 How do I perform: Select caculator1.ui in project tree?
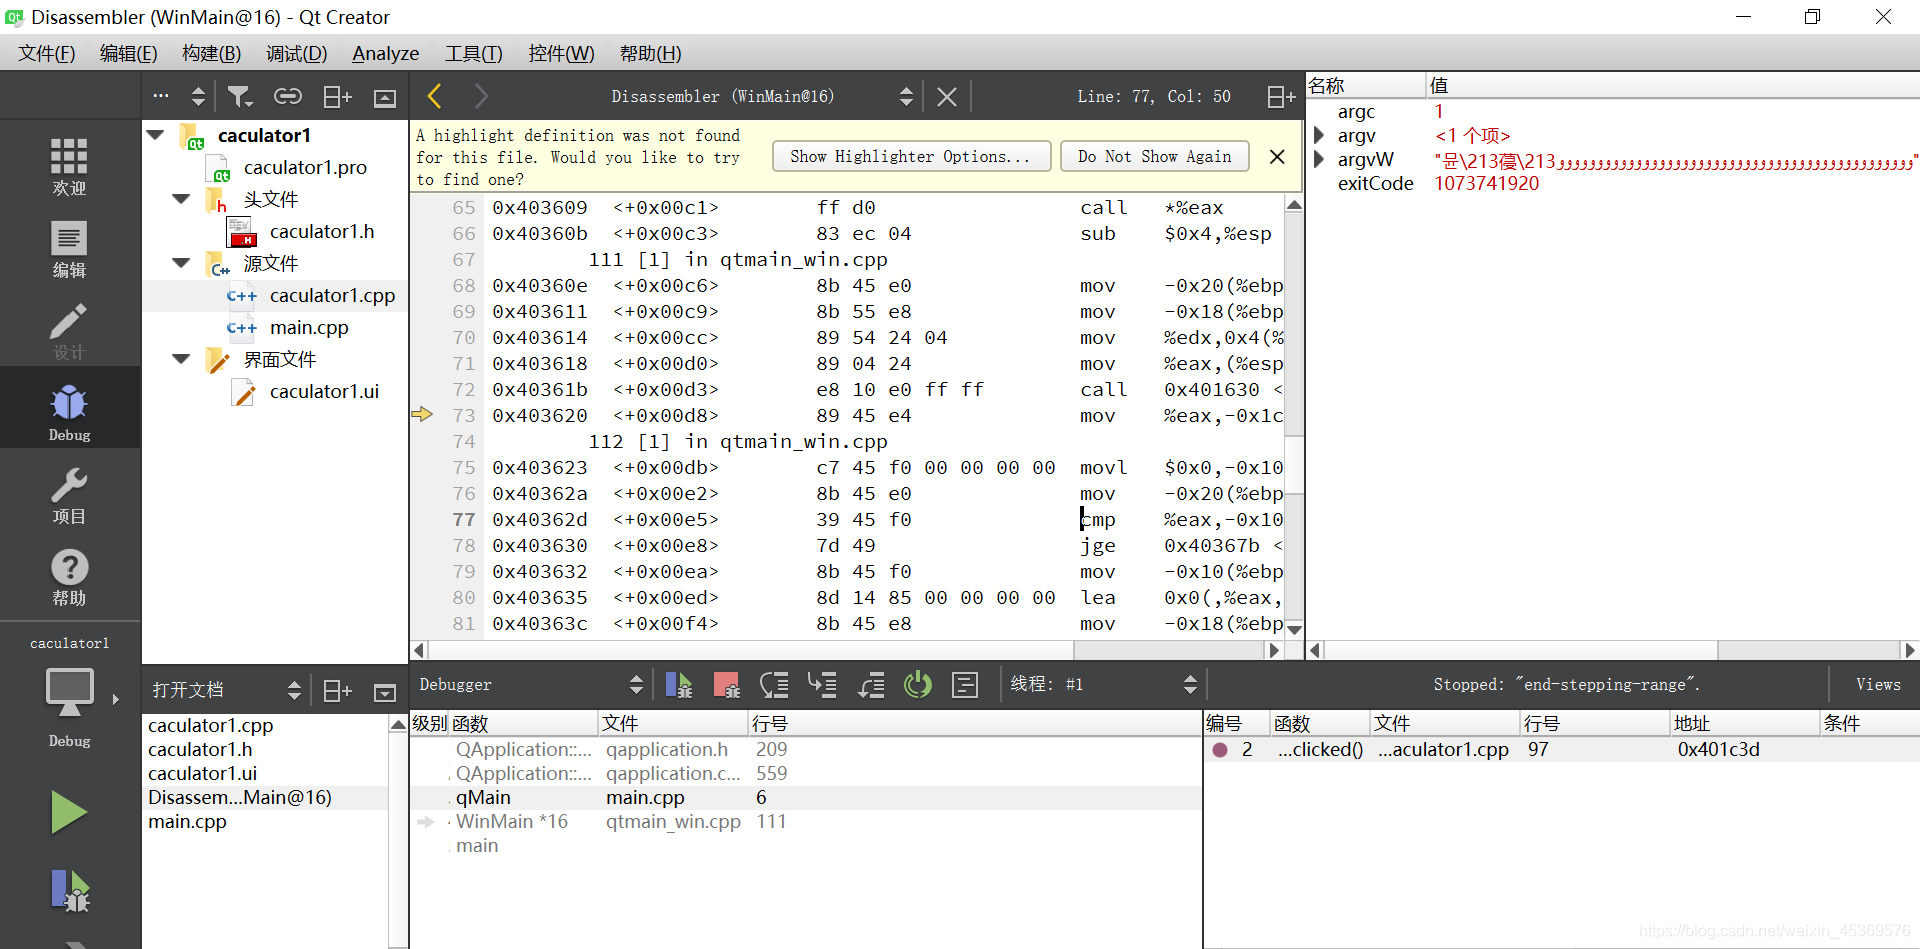click(x=323, y=391)
